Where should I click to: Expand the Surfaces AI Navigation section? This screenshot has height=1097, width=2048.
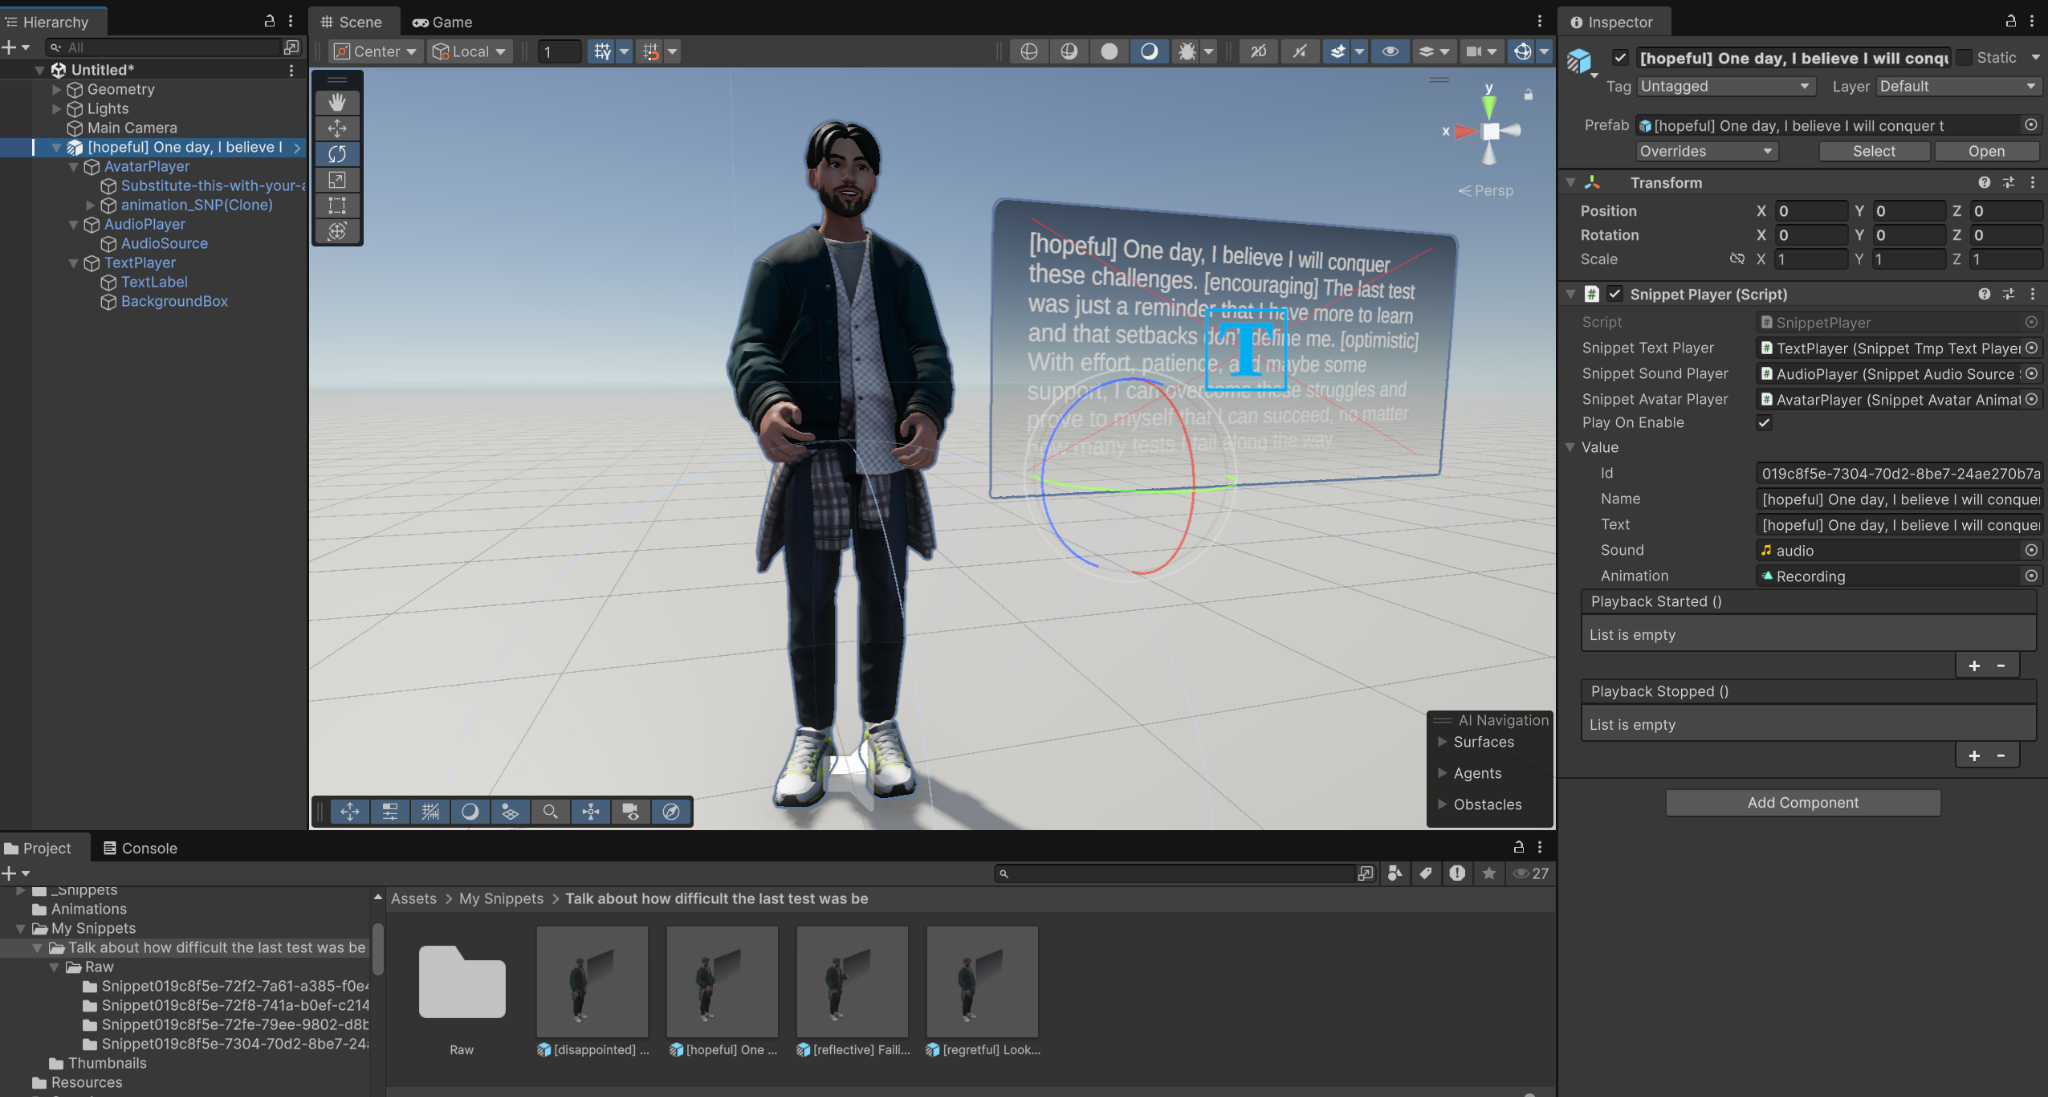click(1443, 742)
